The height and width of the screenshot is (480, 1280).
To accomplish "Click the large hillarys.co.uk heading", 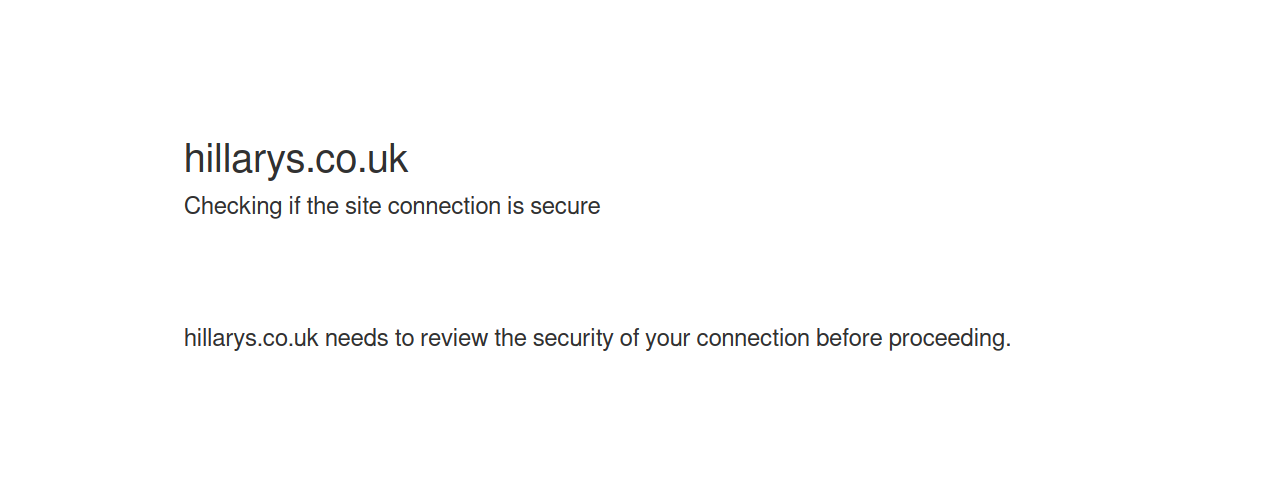I will (x=296, y=160).
